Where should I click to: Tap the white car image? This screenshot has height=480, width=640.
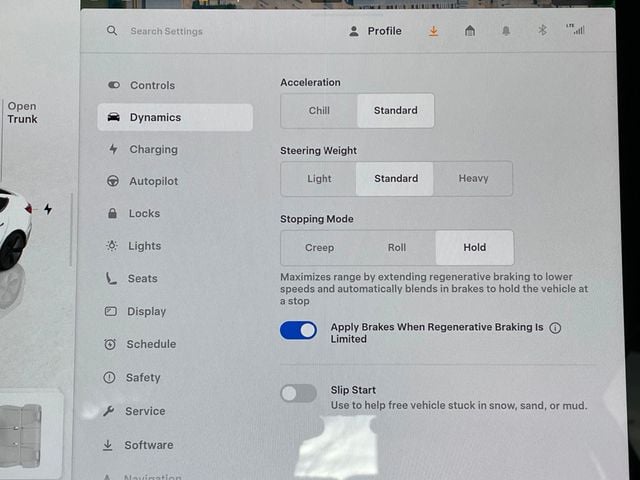[15, 229]
